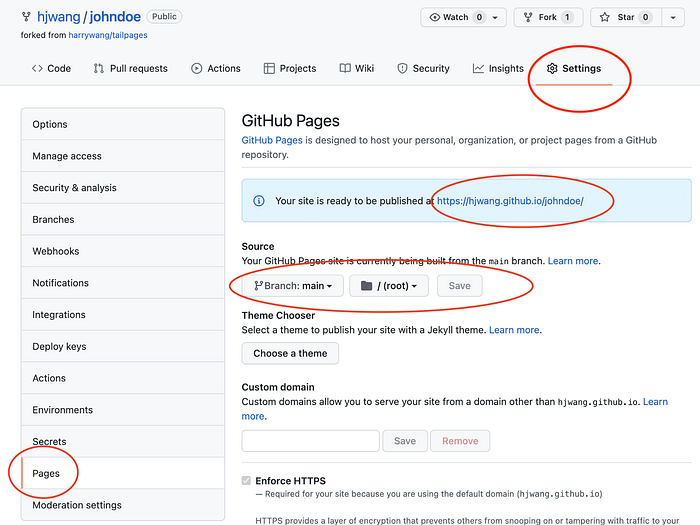This screenshot has height=525, width=700.
Task: Open the hjwang.github.io/johndoe site link
Action: 510,201
